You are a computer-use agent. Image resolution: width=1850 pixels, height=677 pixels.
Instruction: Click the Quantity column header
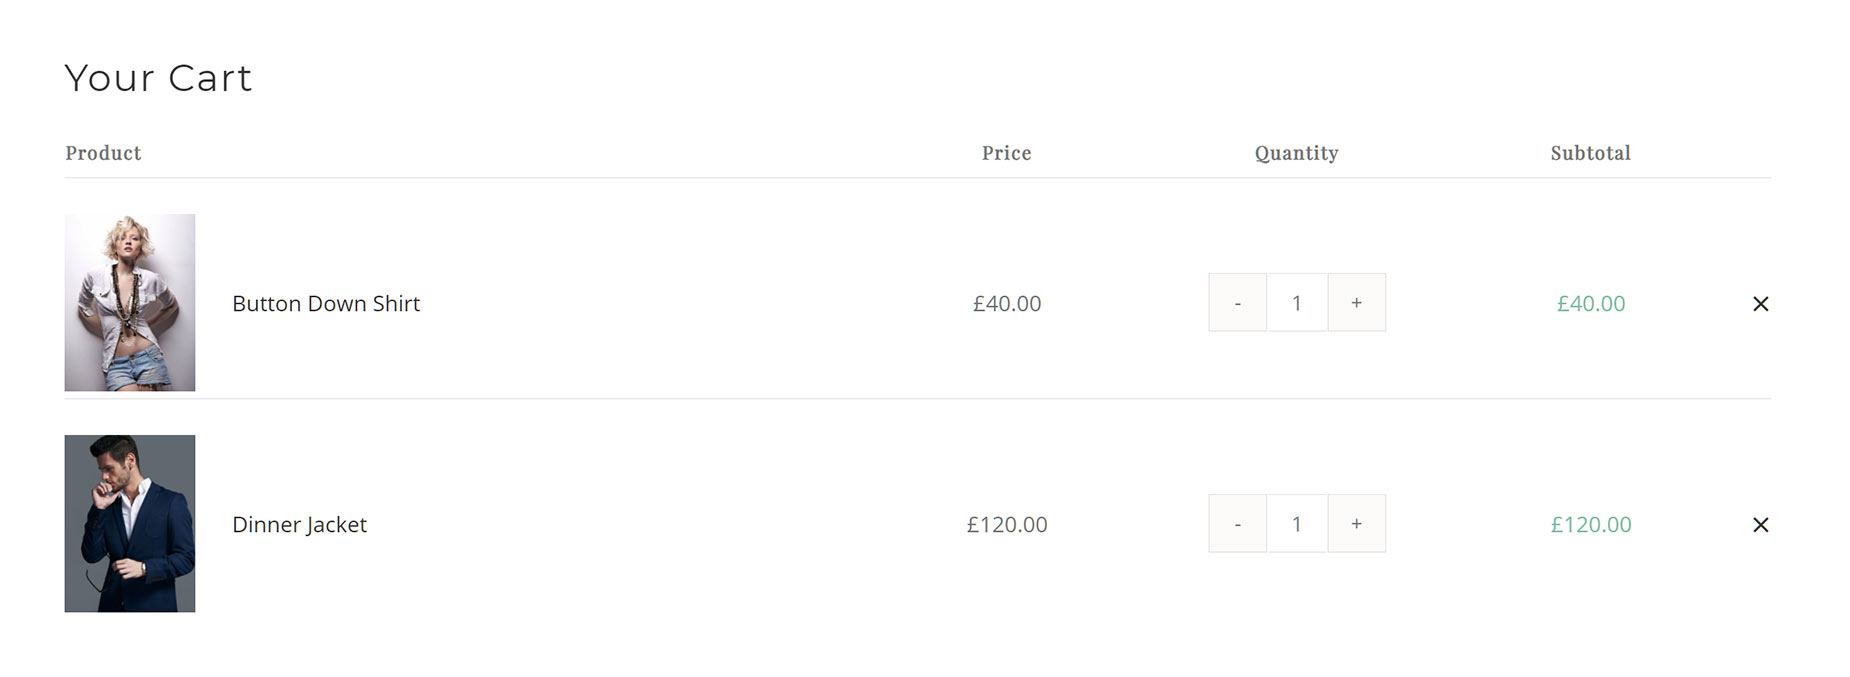[x=1296, y=153]
